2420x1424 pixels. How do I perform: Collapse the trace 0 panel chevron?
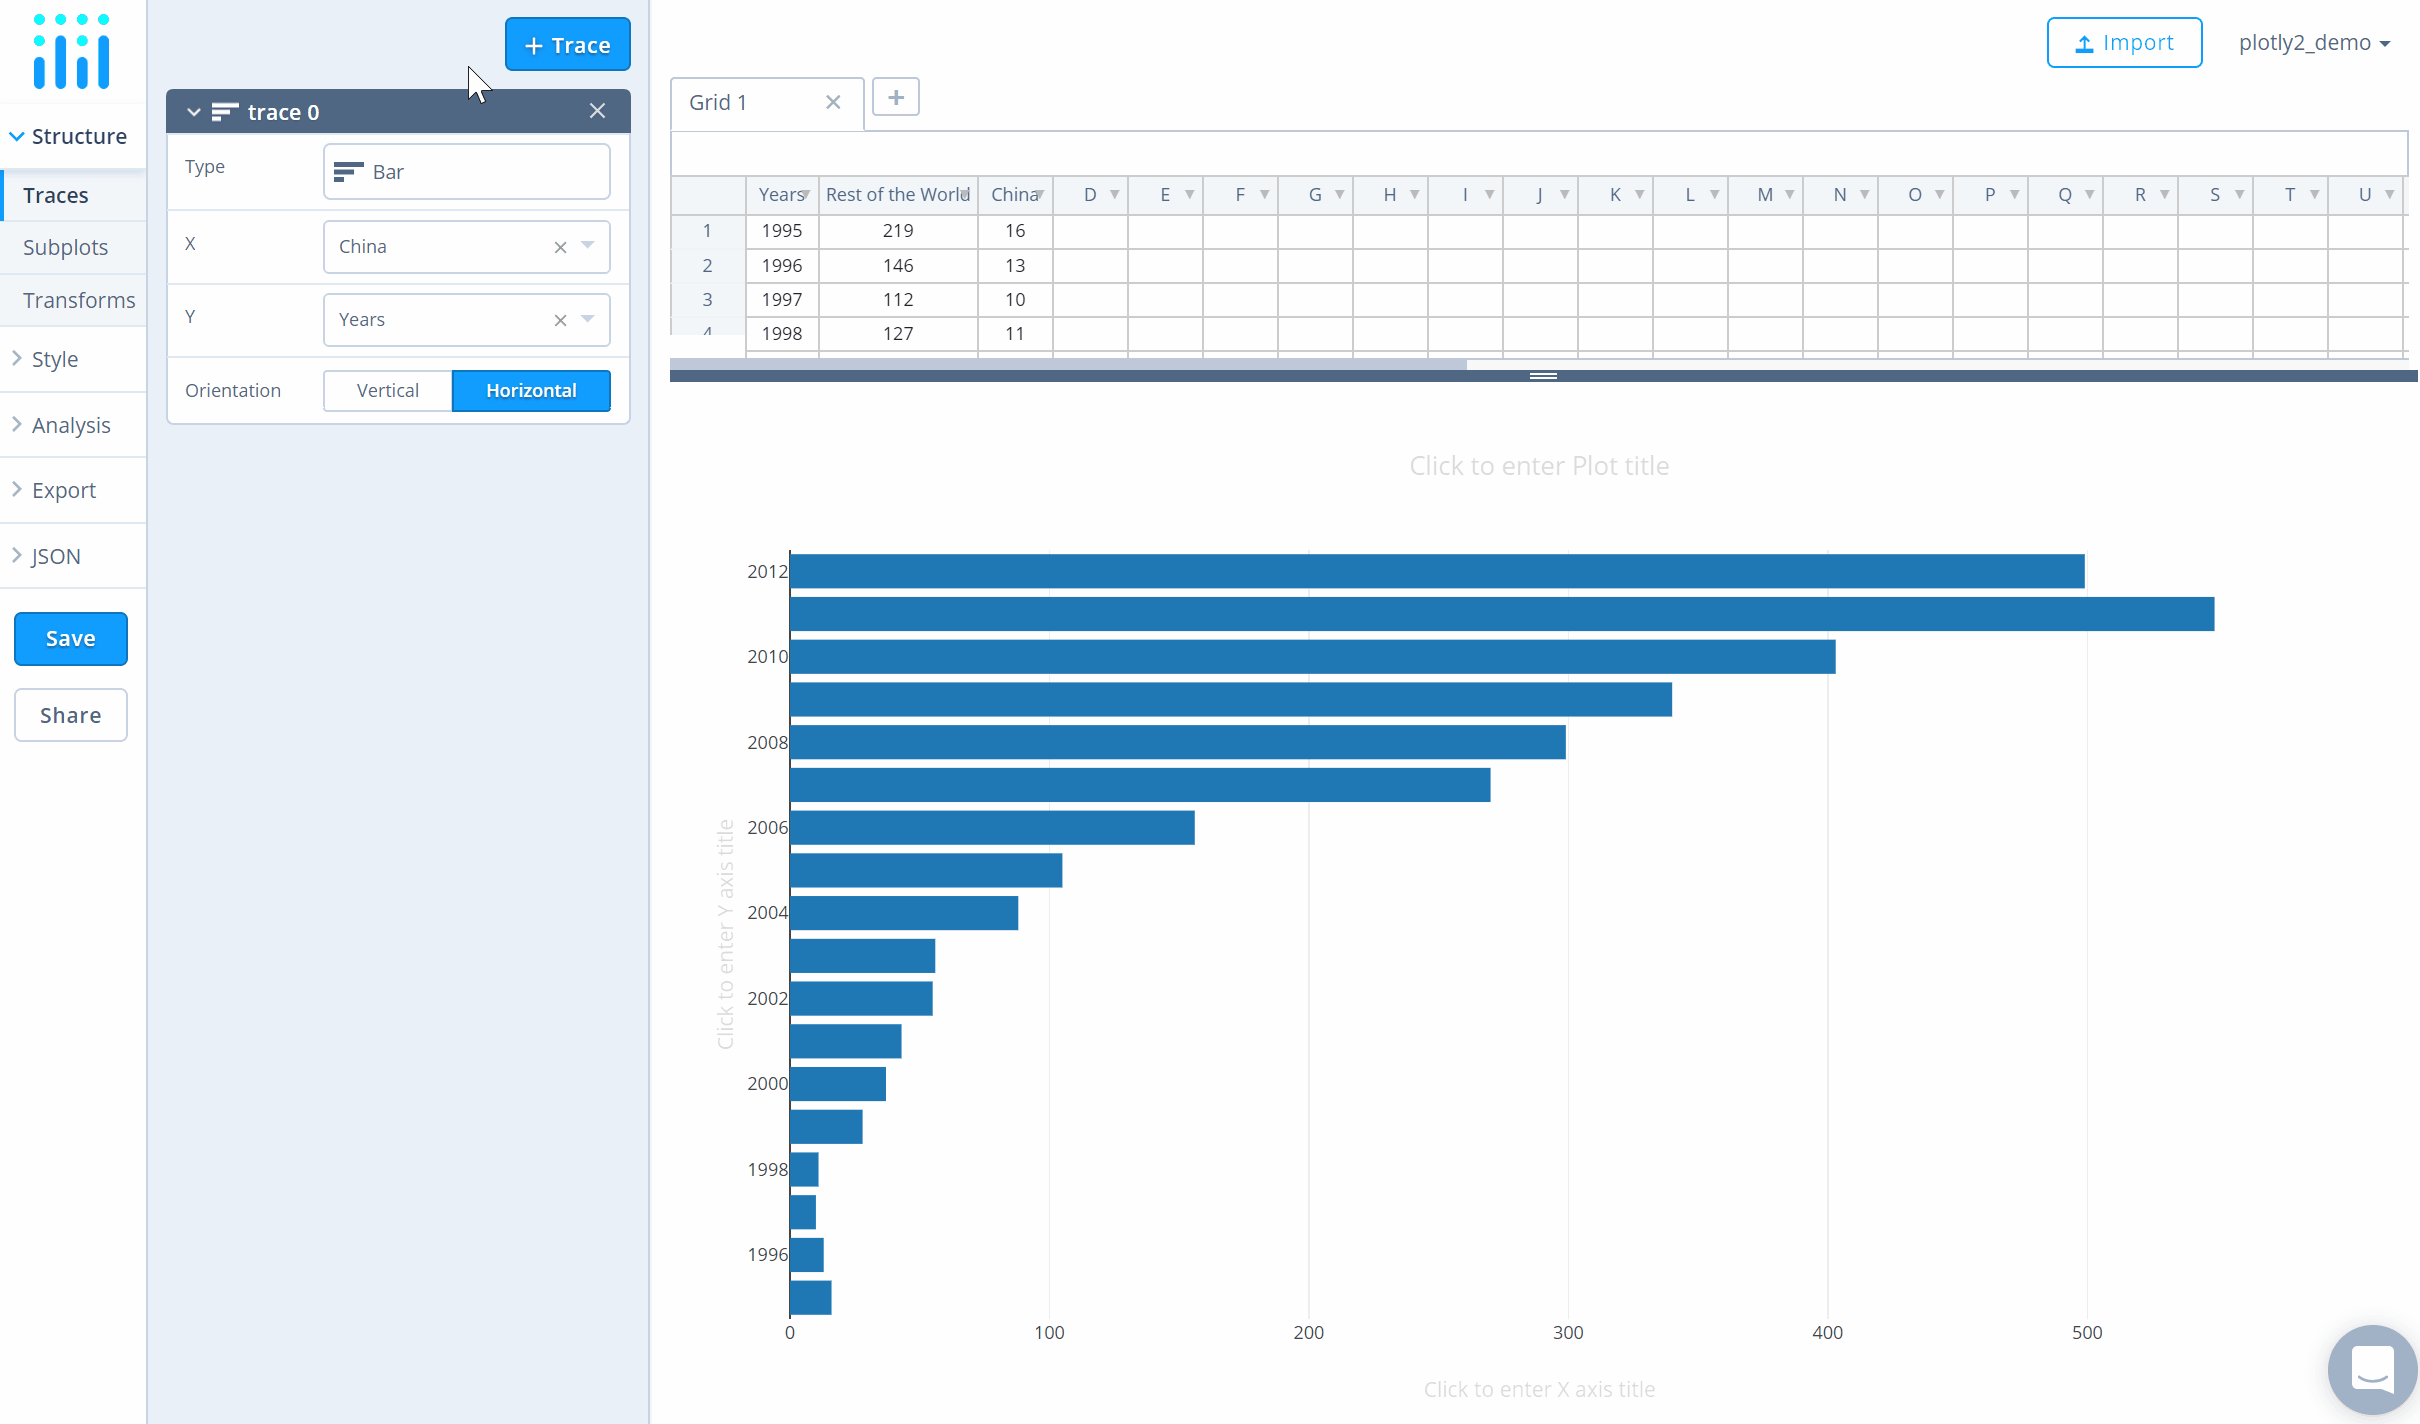point(194,112)
